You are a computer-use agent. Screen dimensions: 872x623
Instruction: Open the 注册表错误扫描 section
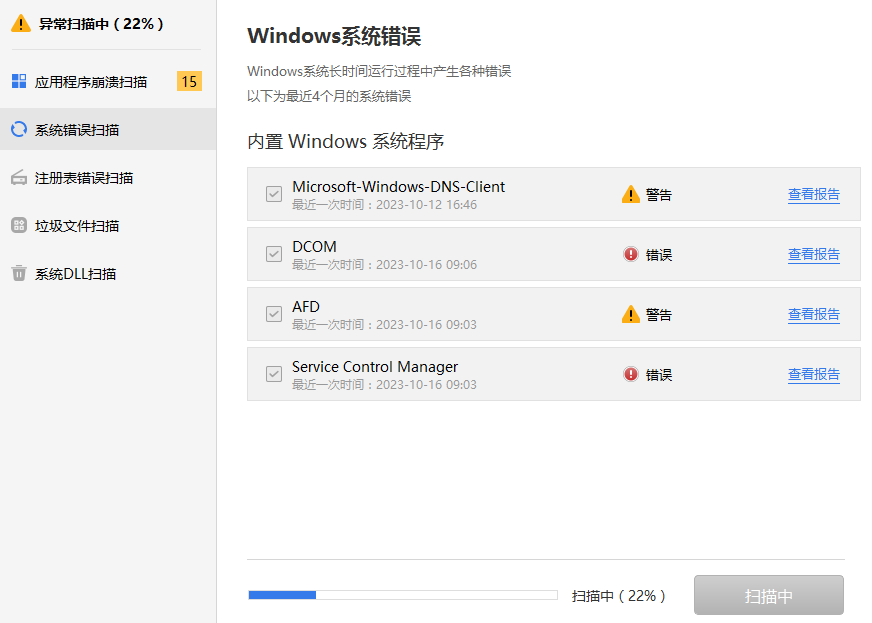coord(80,177)
